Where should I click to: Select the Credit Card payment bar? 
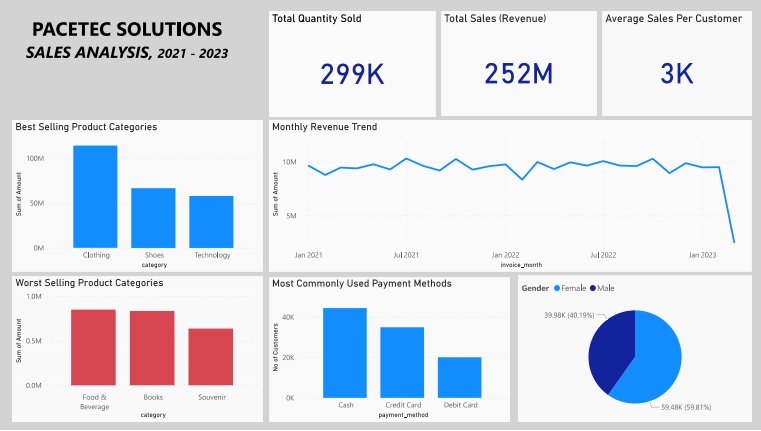tap(402, 362)
